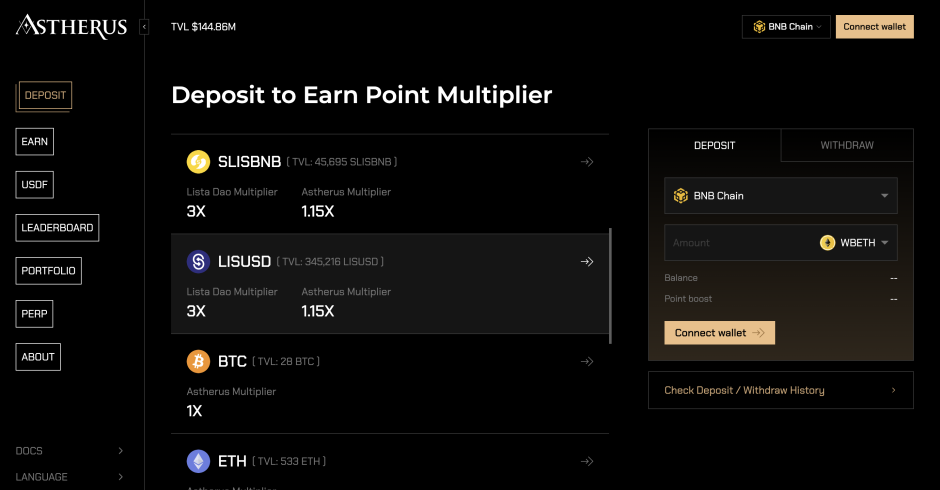Click the arrow on the SLISBNB row
Image resolution: width=940 pixels, height=490 pixels.
[x=587, y=162]
